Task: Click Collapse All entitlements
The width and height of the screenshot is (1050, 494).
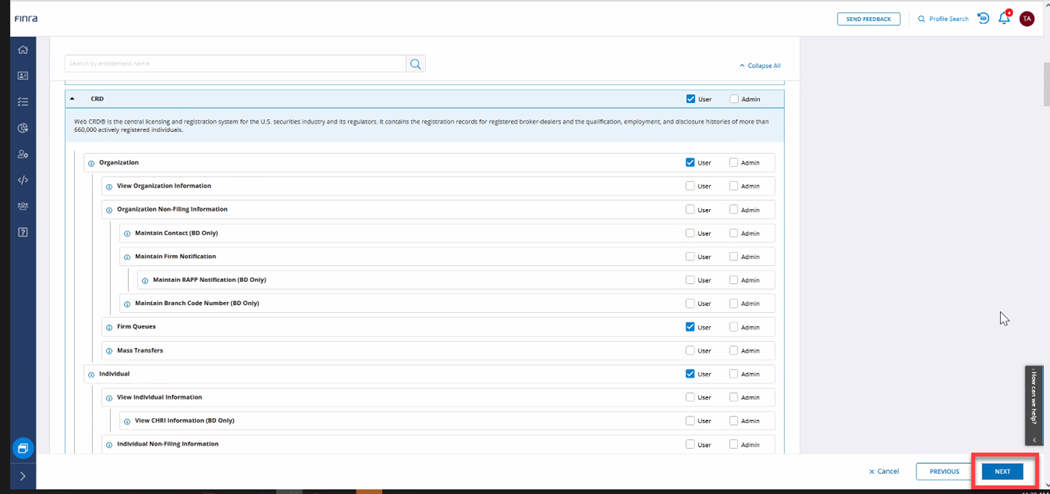Action: 760,66
